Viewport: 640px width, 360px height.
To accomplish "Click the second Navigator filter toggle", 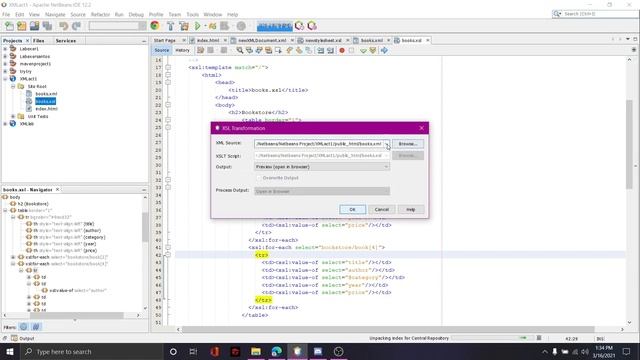I will [36, 327].
